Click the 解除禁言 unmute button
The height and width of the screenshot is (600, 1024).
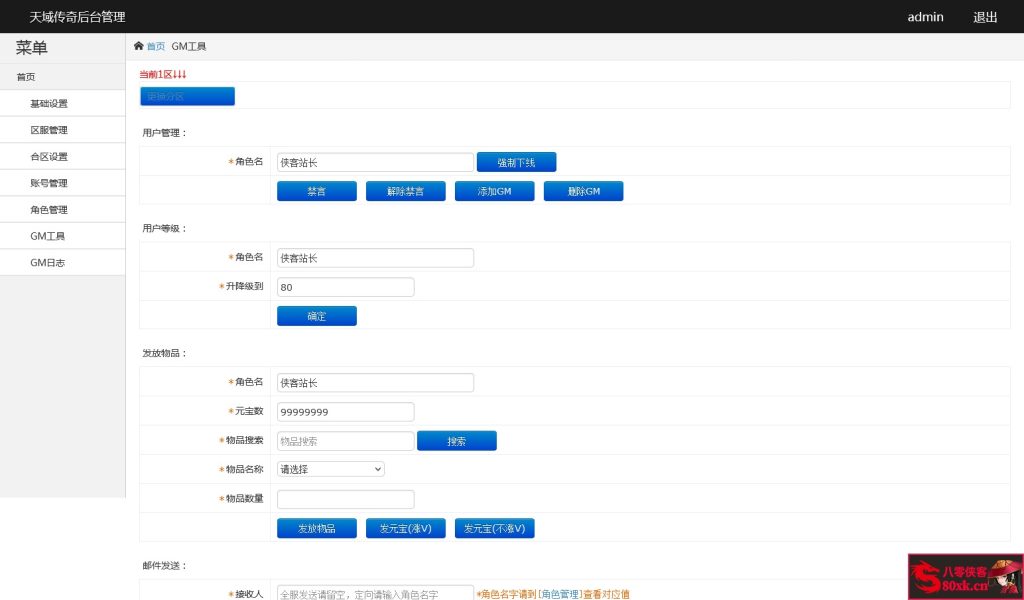point(405,190)
